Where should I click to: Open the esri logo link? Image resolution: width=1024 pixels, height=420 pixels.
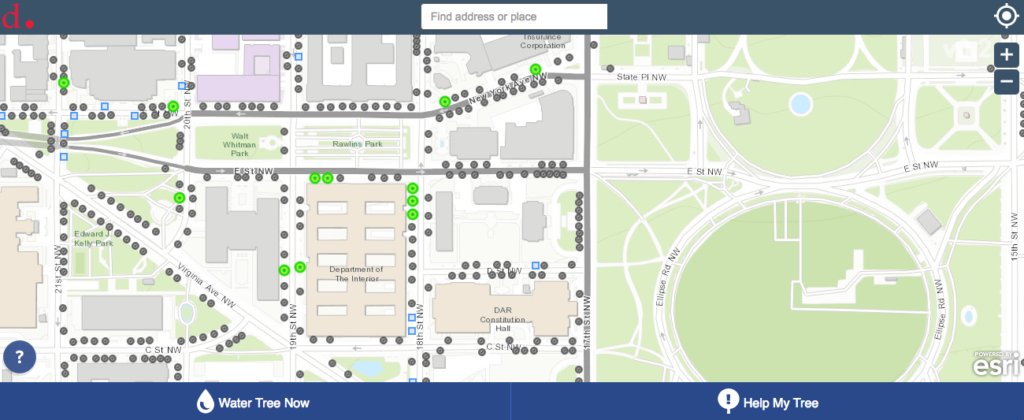point(997,364)
